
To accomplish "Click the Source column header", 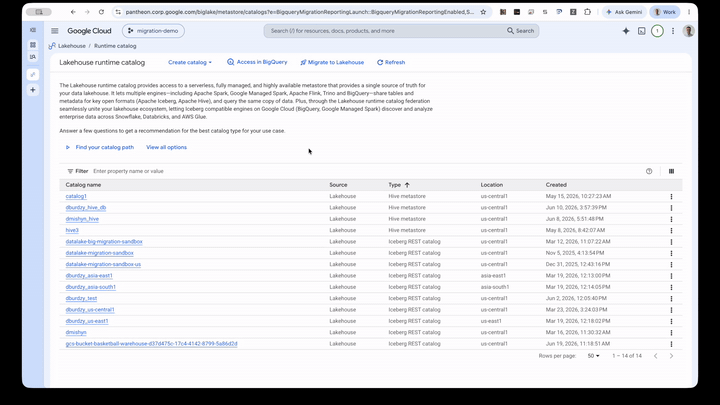I will [338, 185].
